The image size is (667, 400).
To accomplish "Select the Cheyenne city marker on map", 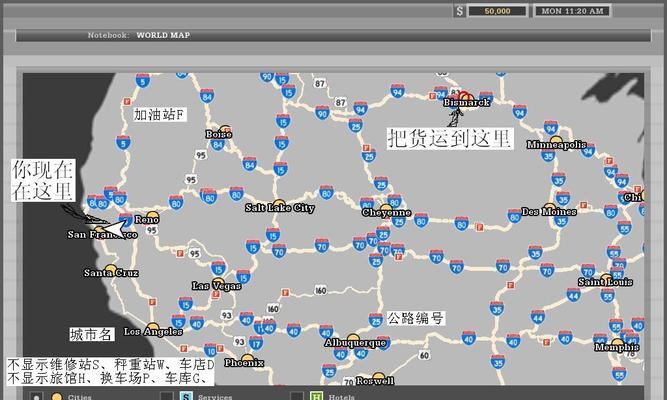I will tap(386, 210).
